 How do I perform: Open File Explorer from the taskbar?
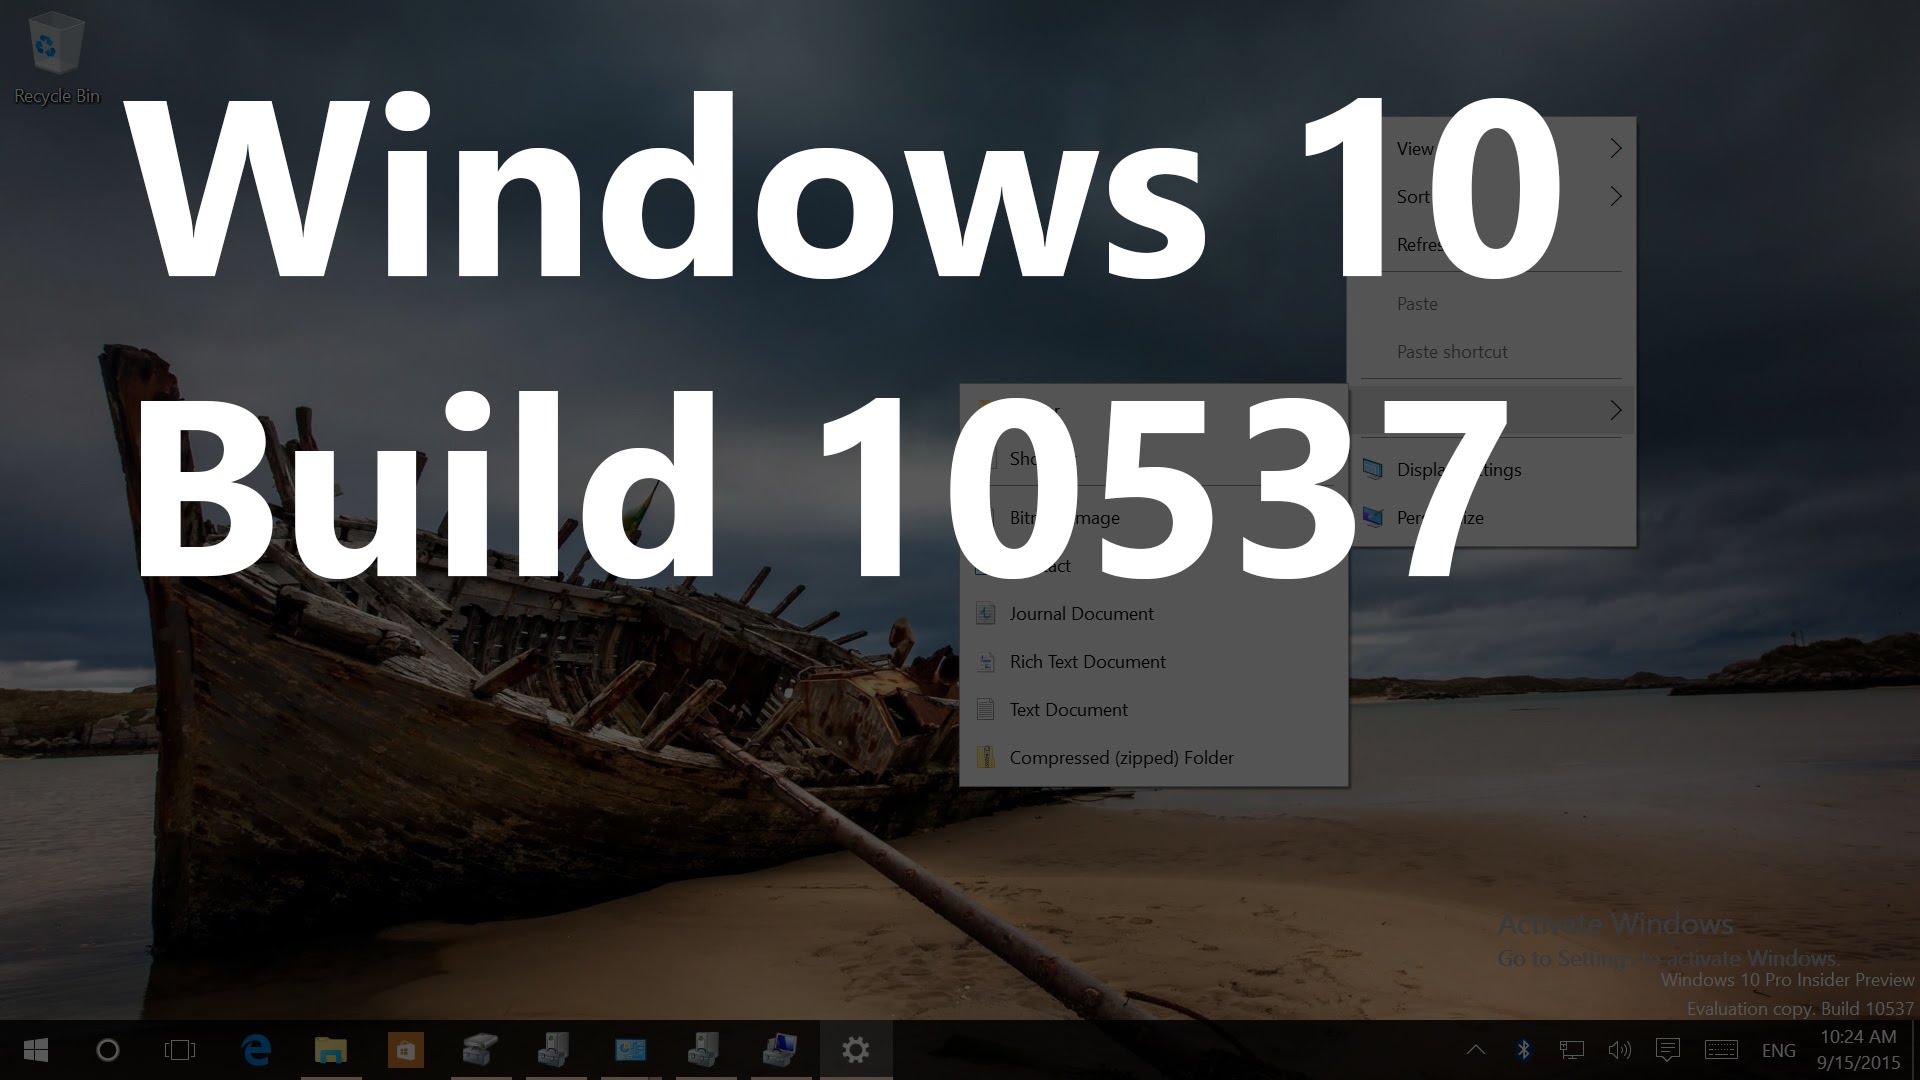pyautogui.click(x=331, y=1050)
